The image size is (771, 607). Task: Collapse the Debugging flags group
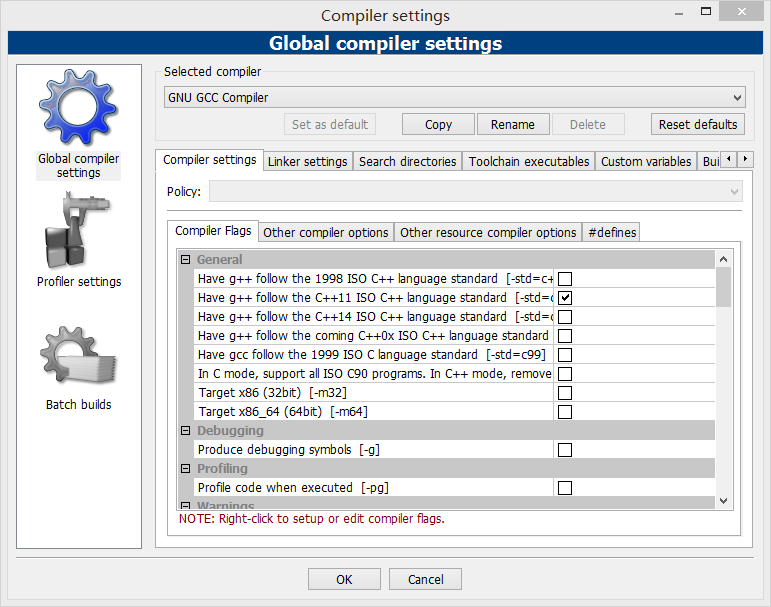click(185, 430)
